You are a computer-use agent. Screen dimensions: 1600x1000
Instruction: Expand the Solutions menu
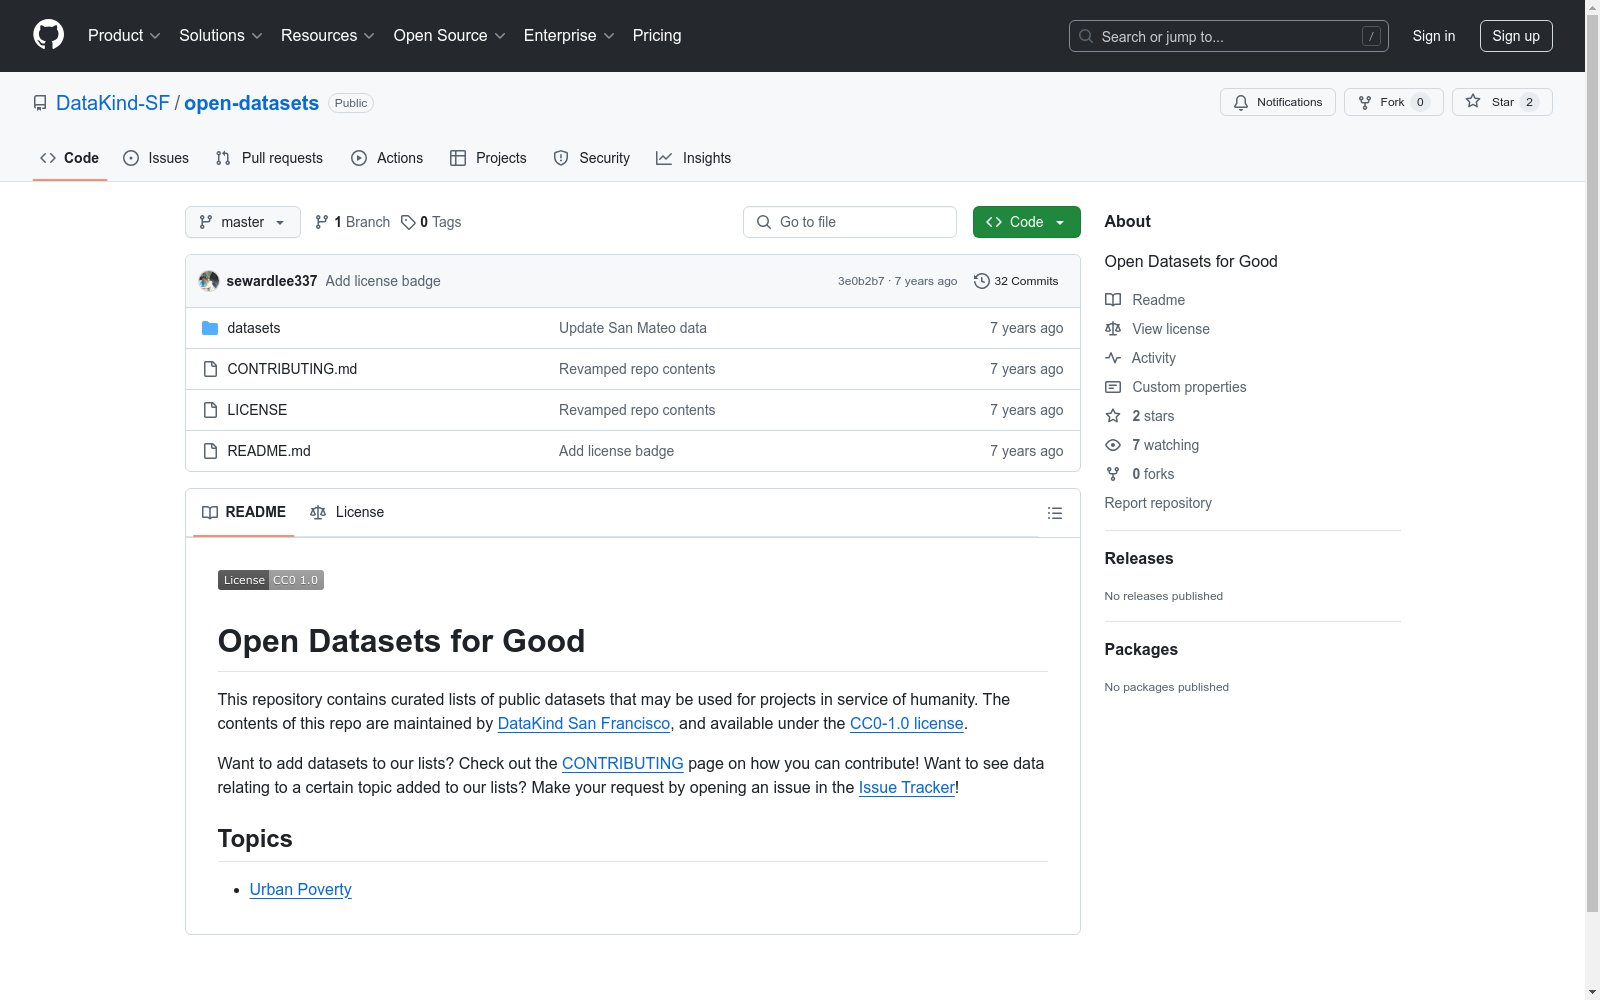coord(221,35)
